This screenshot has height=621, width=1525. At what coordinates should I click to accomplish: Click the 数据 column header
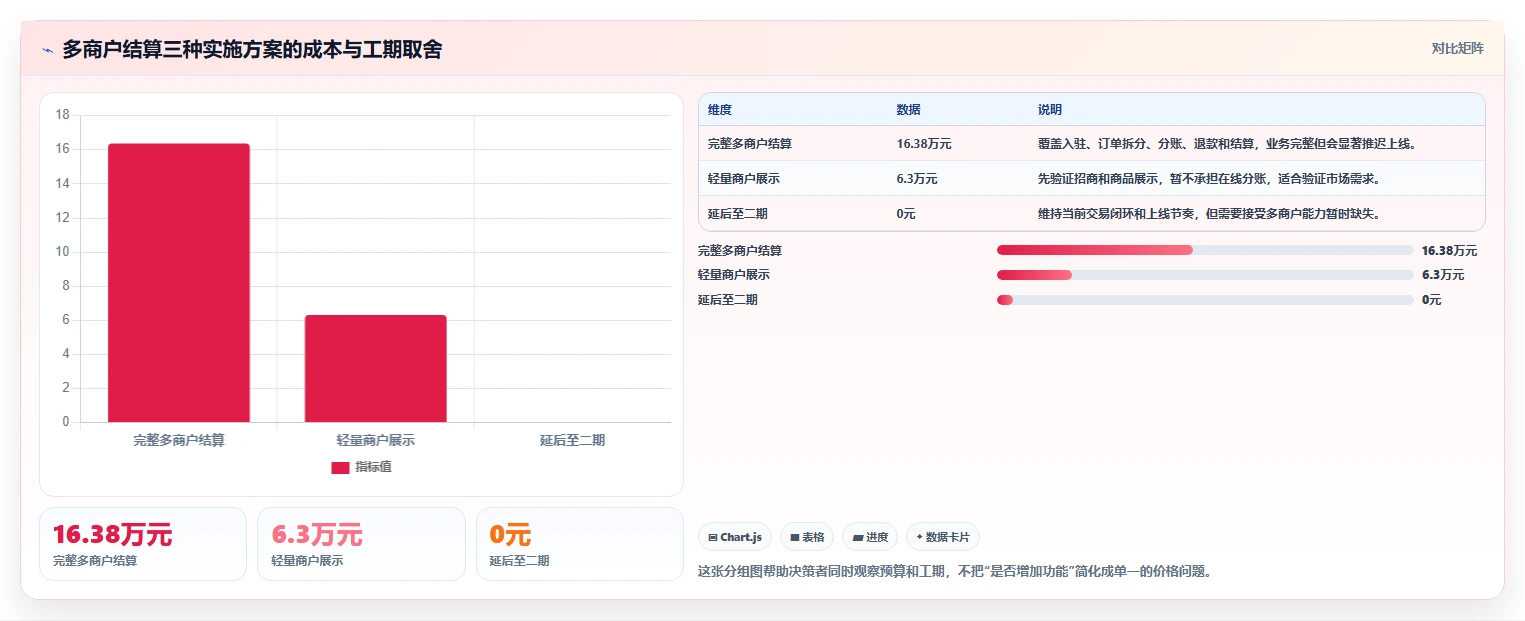(909, 110)
